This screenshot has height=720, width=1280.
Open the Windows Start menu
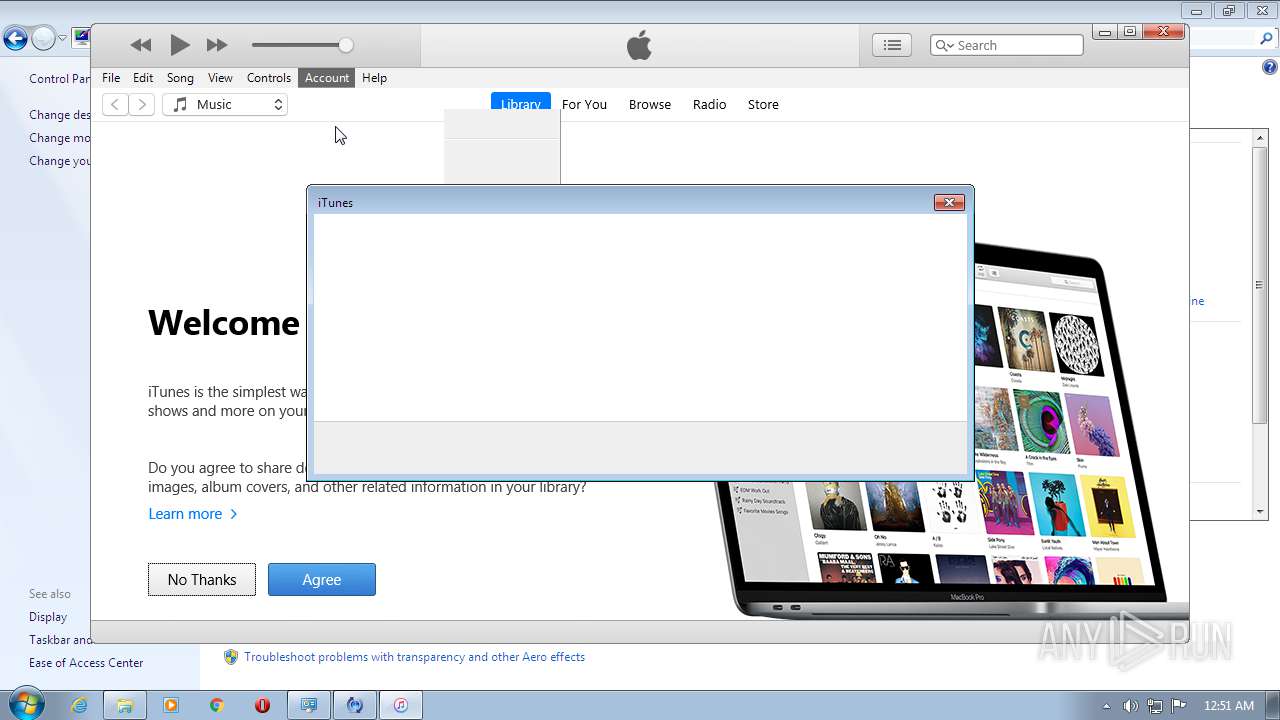(x=25, y=705)
